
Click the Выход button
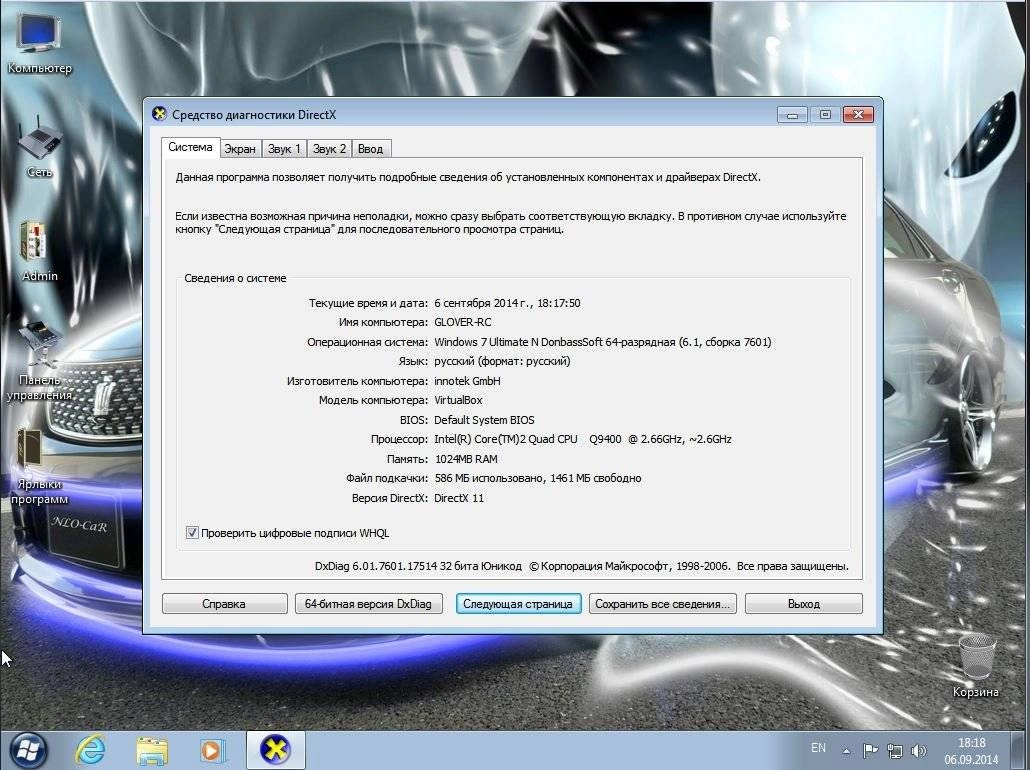[803, 604]
